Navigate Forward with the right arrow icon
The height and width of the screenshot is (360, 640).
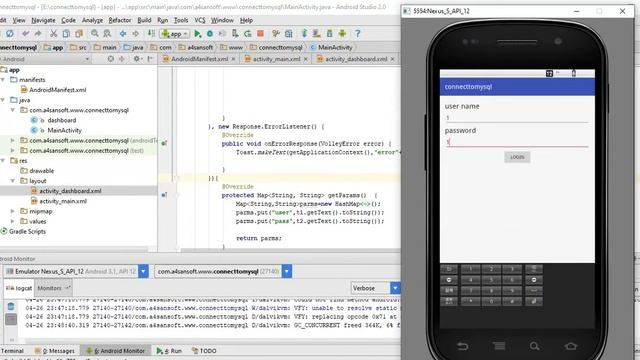click(136, 33)
